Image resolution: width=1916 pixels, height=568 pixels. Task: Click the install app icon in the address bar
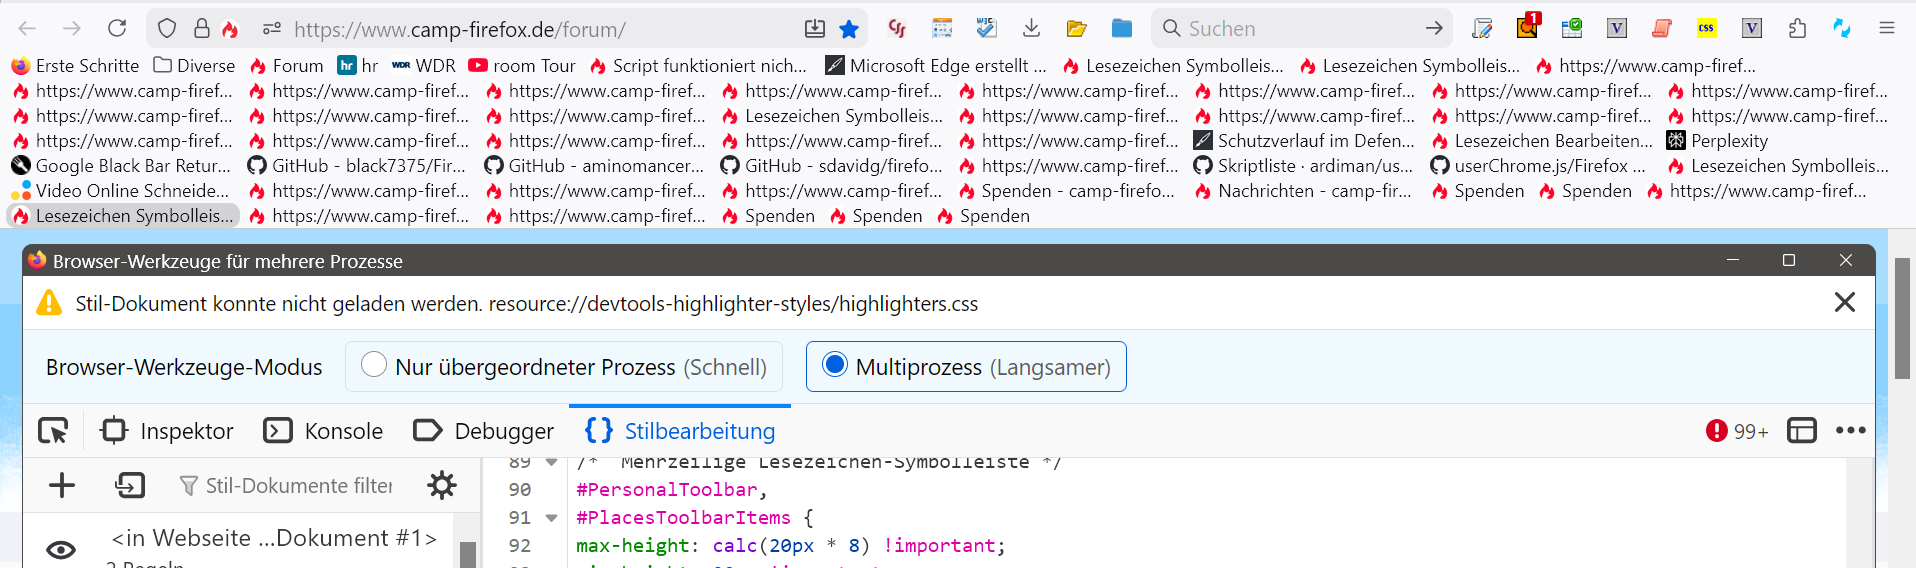point(815,29)
